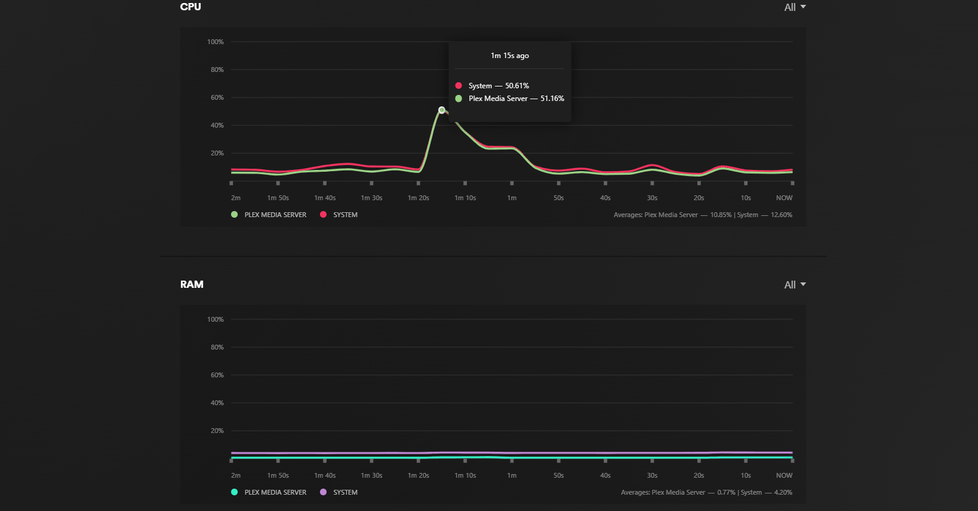Click the red System dot in the tooltip

[x=458, y=85]
